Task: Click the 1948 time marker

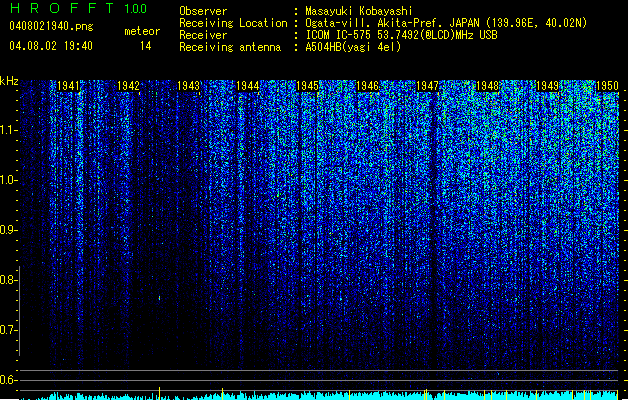Action: coord(487,86)
